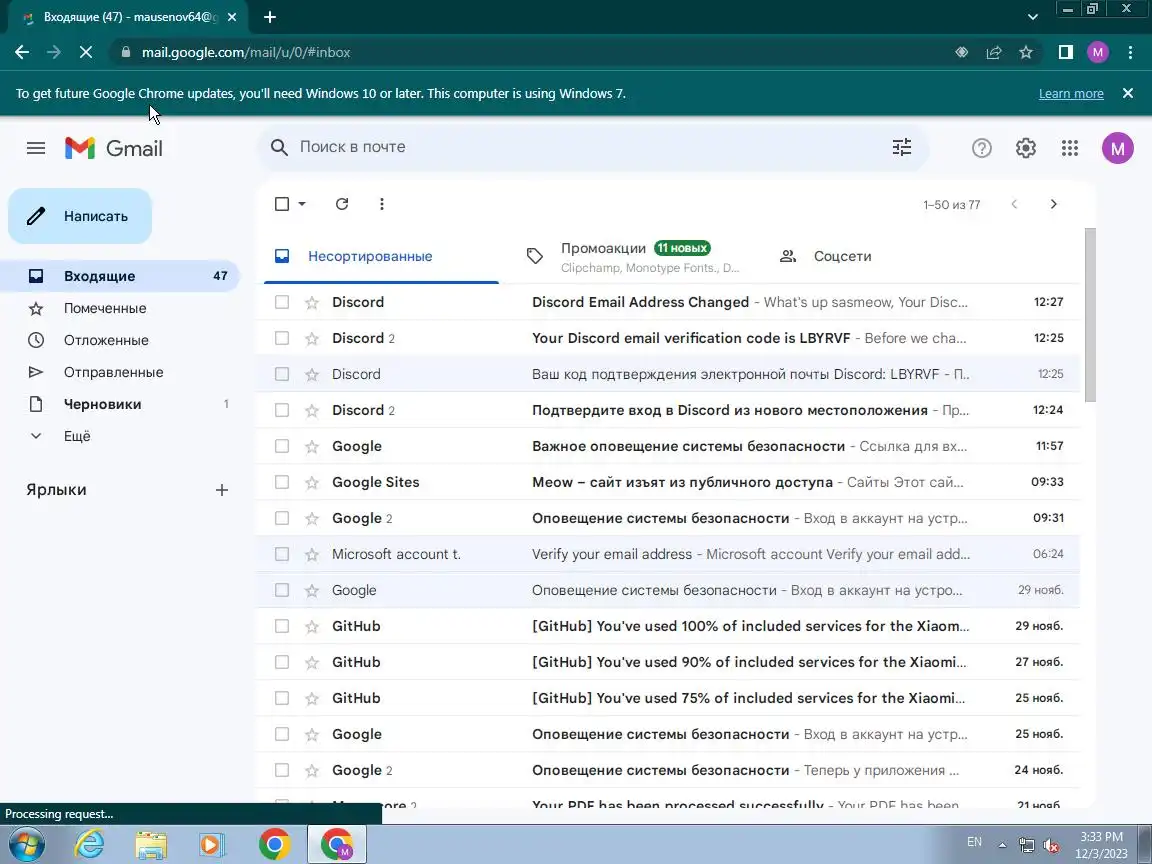Open Помеченные folder
The width and height of the screenshot is (1152, 864).
tap(120, 309)
